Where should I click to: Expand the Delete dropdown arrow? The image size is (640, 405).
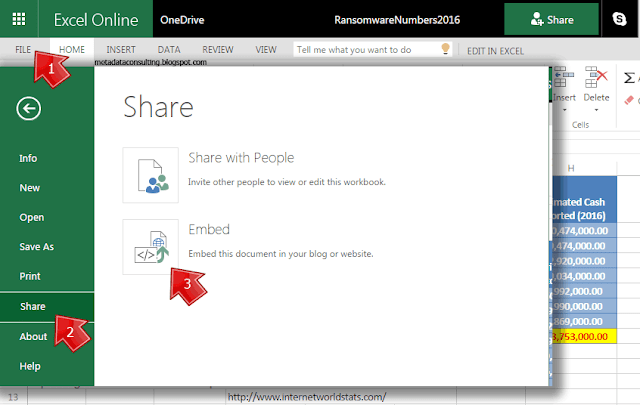pyautogui.click(x=596, y=110)
